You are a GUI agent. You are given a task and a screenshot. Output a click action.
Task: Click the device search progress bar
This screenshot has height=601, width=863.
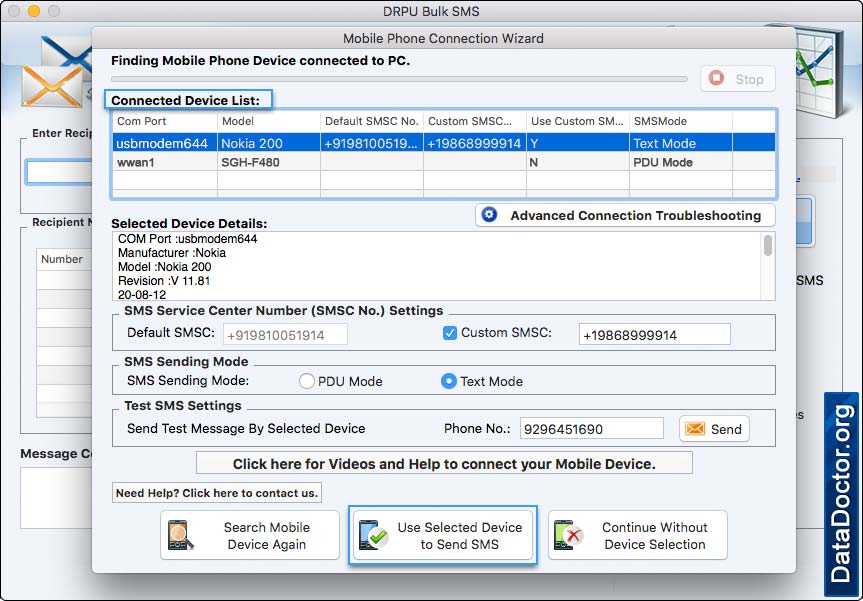pos(399,79)
